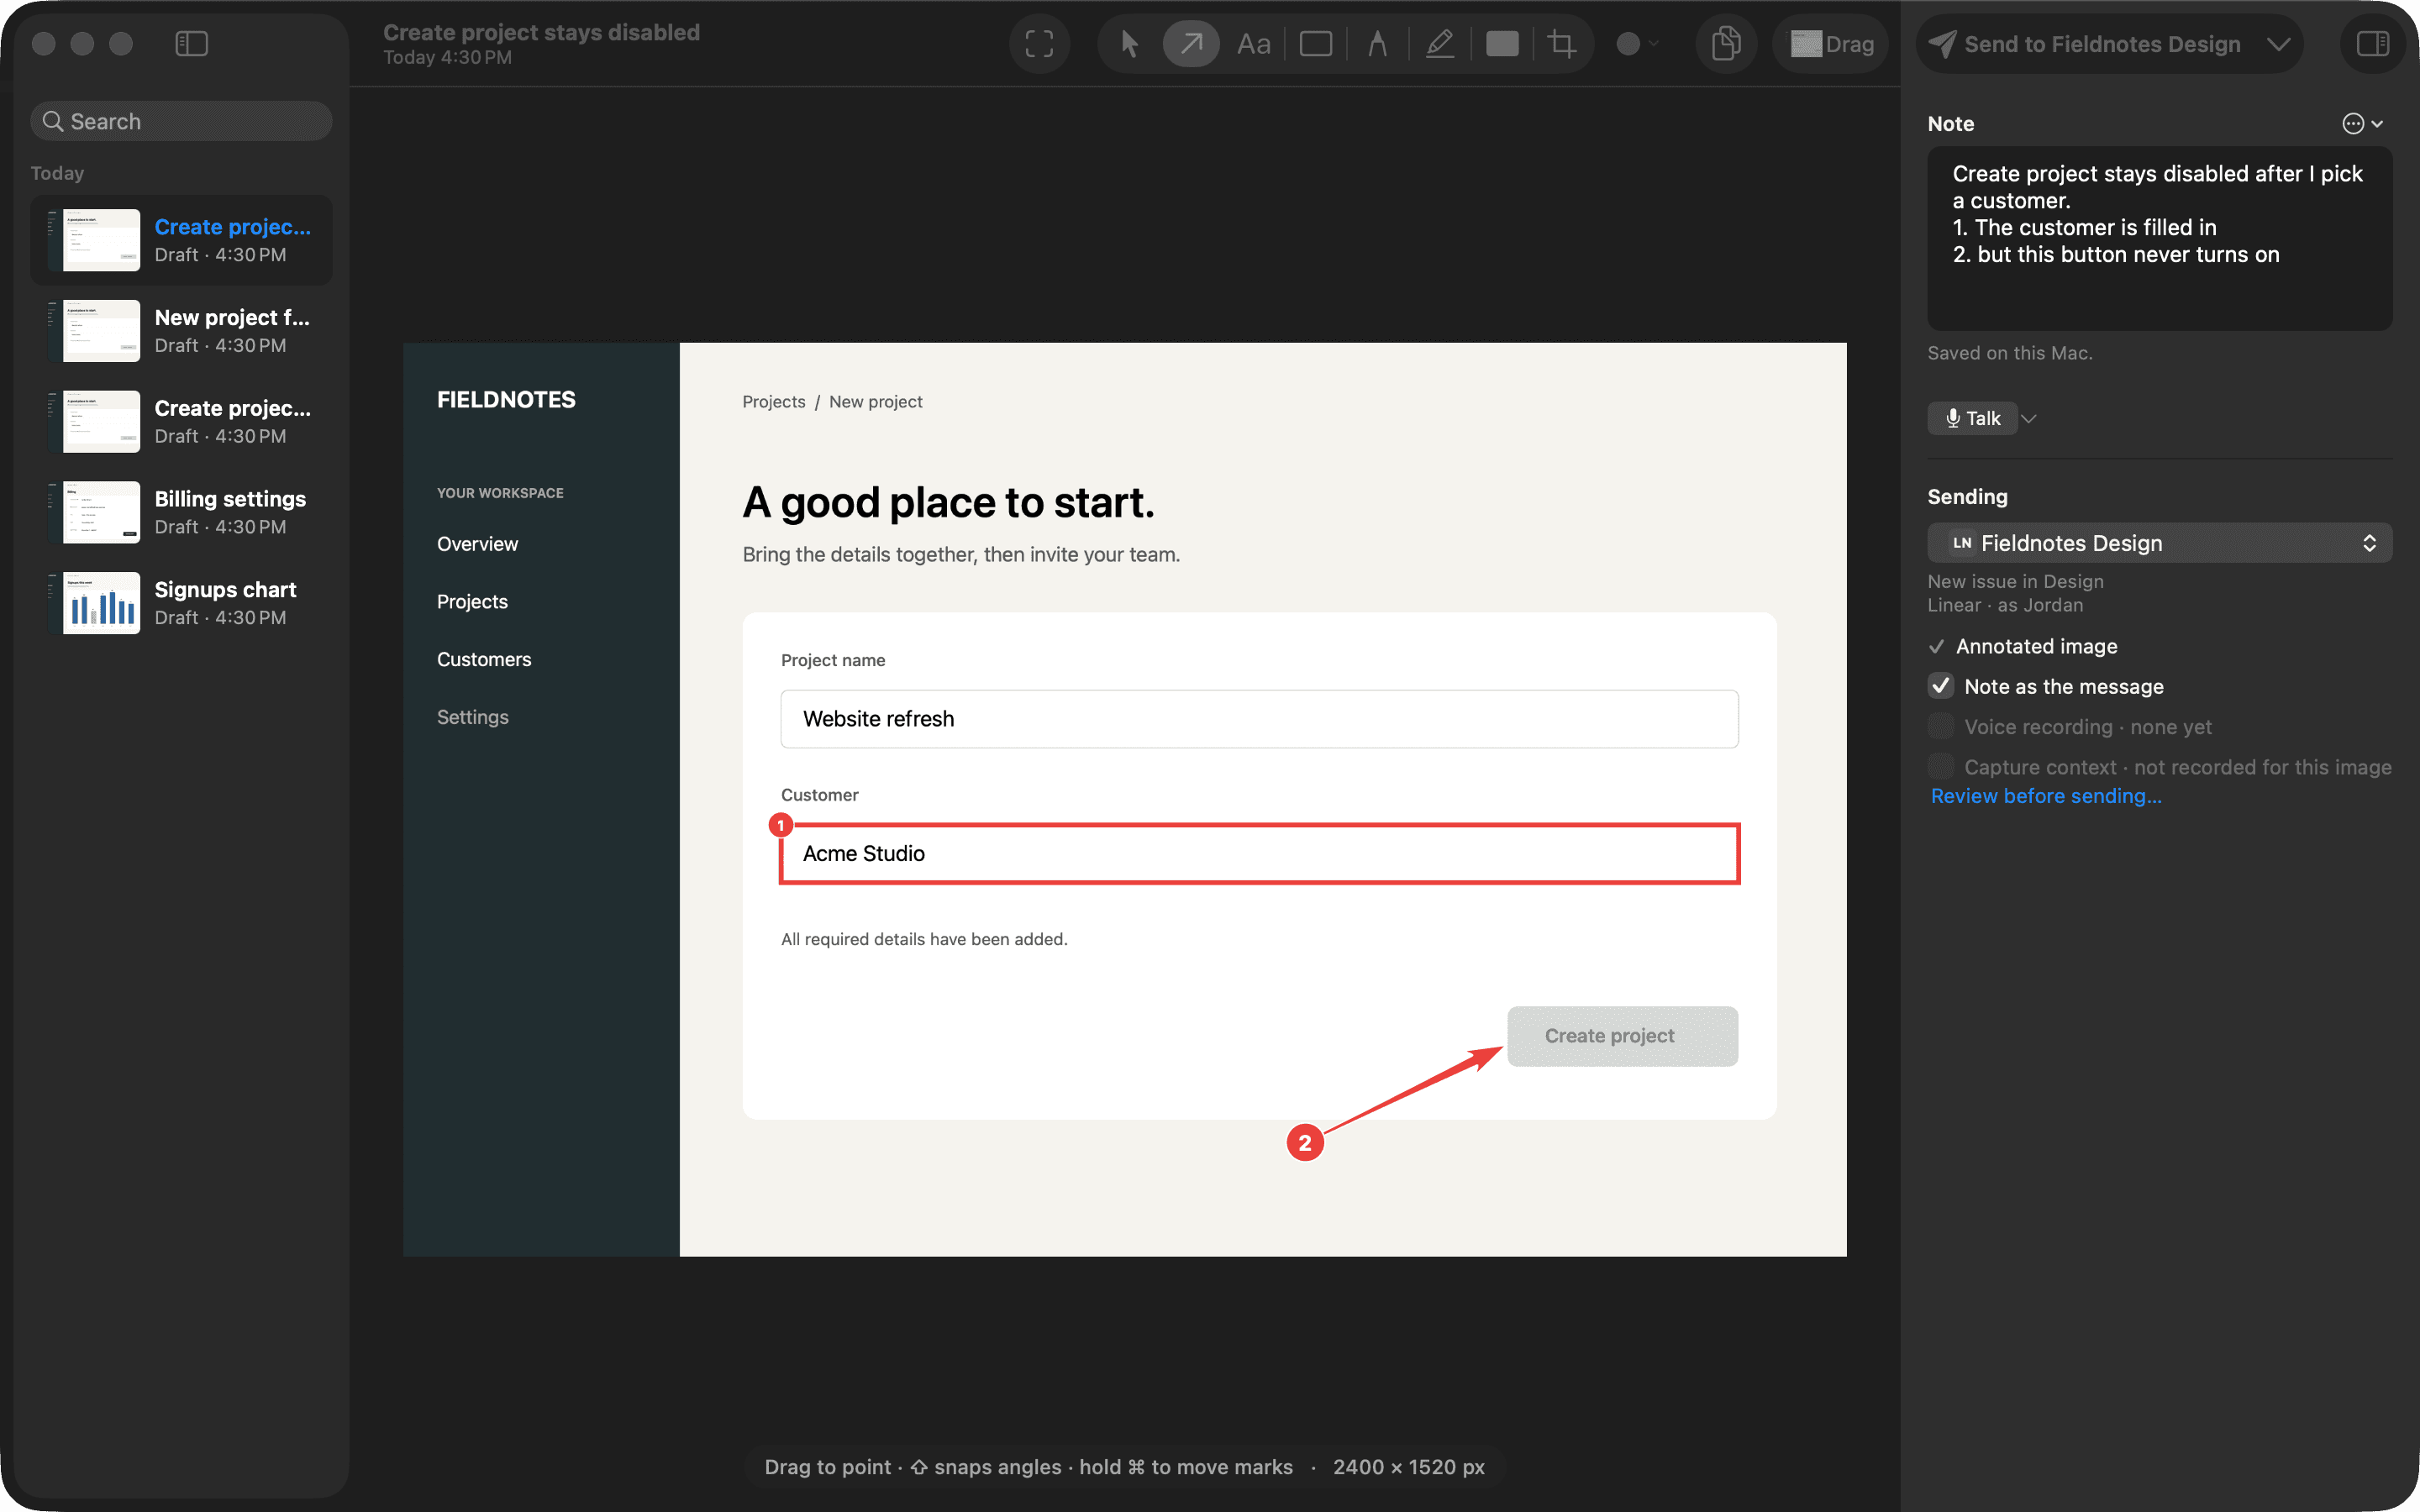The height and width of the screenshot is (1512, 2420).
Task: Toggle the right inspector panel icon
Action: [2372, 44]
